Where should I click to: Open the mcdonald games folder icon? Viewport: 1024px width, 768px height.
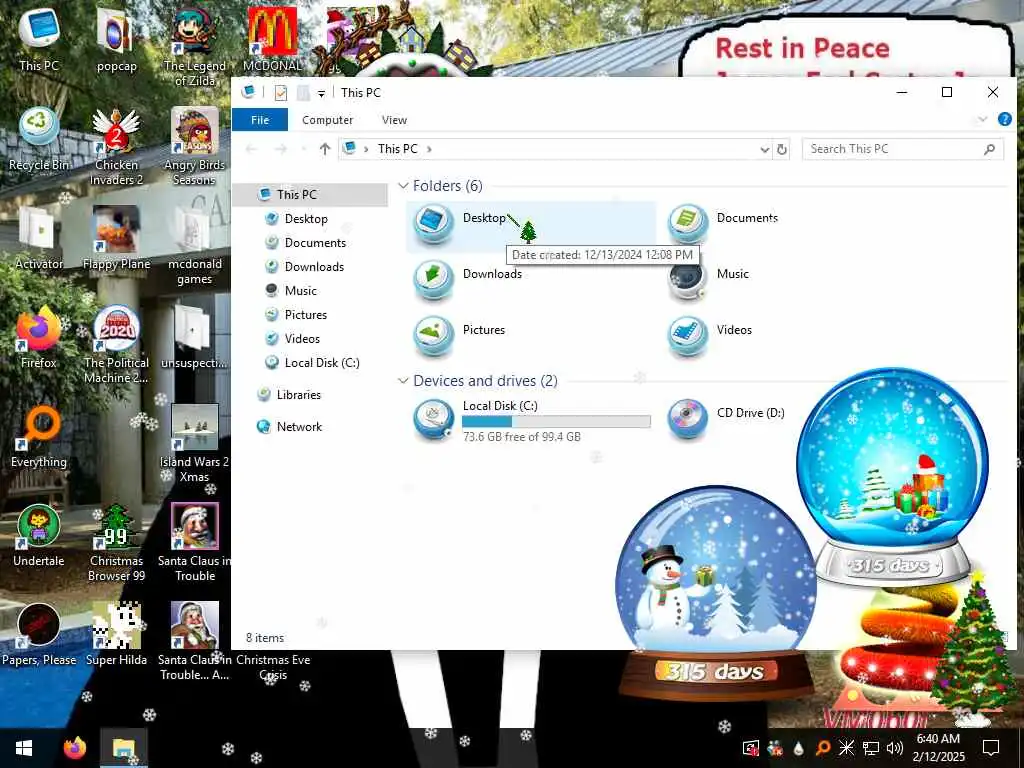pyautogui.click(x=195, y=246)
